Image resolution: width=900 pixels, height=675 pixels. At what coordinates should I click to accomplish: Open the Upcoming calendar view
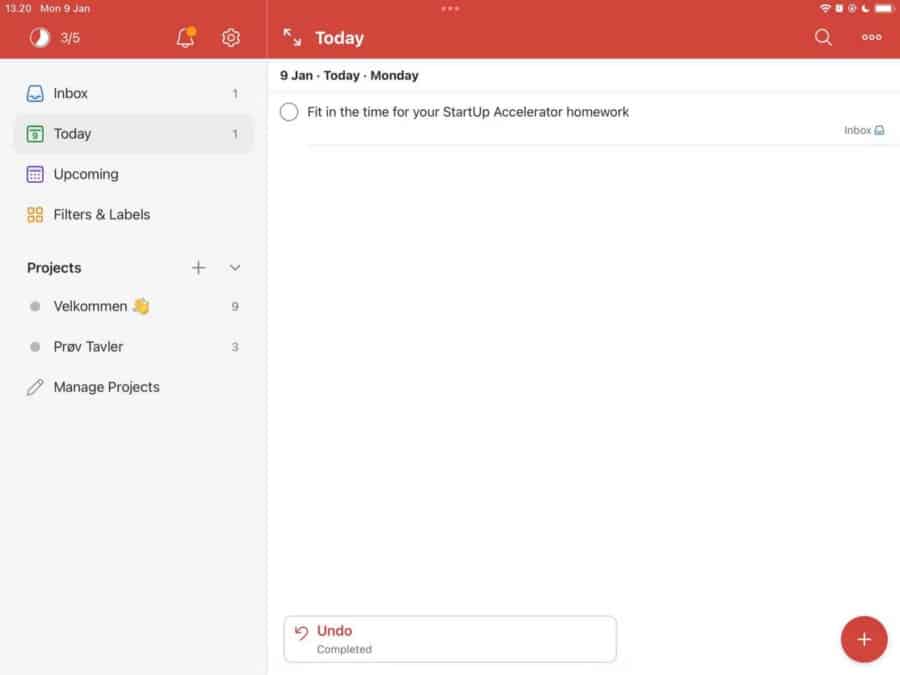84,174
